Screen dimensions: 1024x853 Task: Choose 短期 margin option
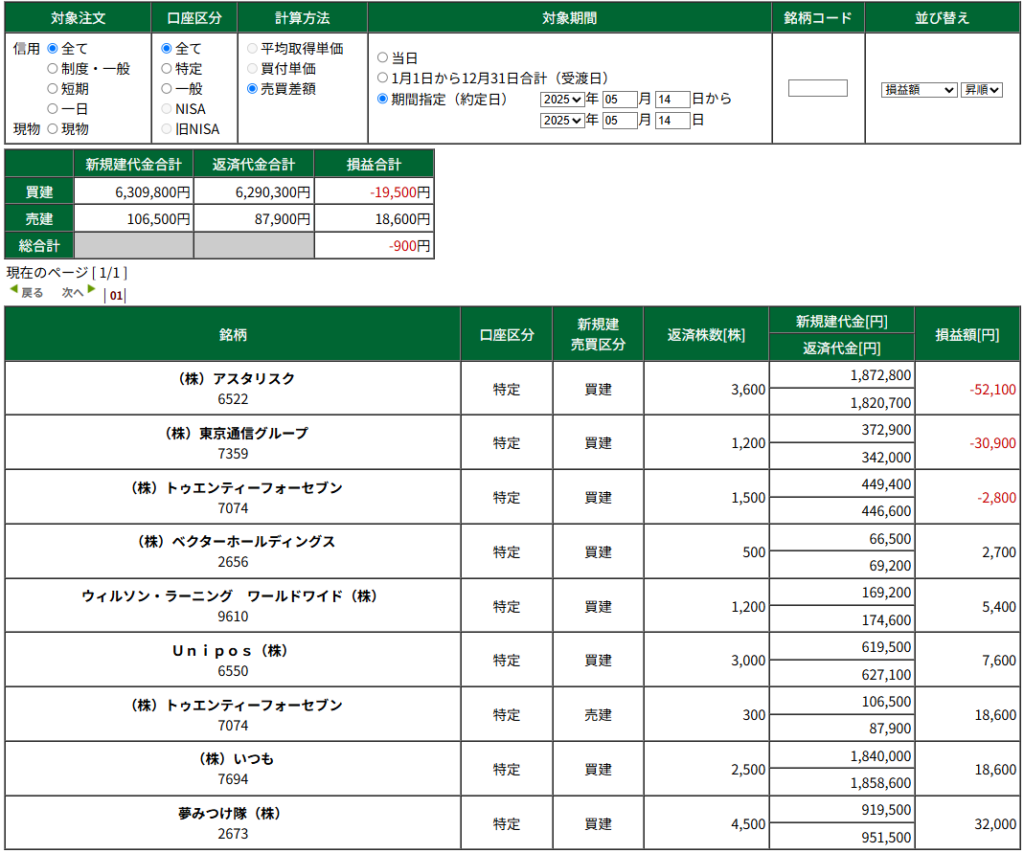click(x=53, y=89)
